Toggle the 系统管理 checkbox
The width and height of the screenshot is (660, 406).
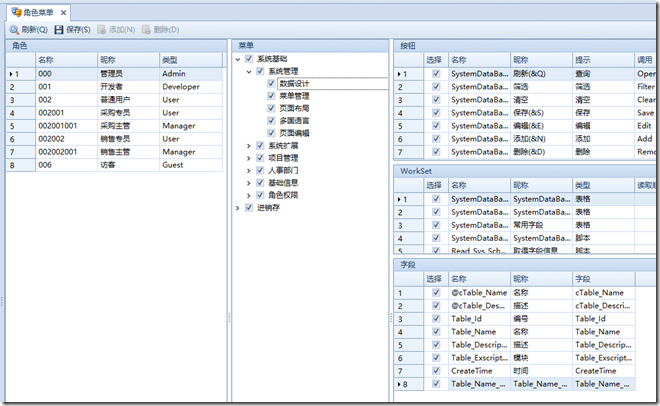pyautogui.click(x=260, y=71)
